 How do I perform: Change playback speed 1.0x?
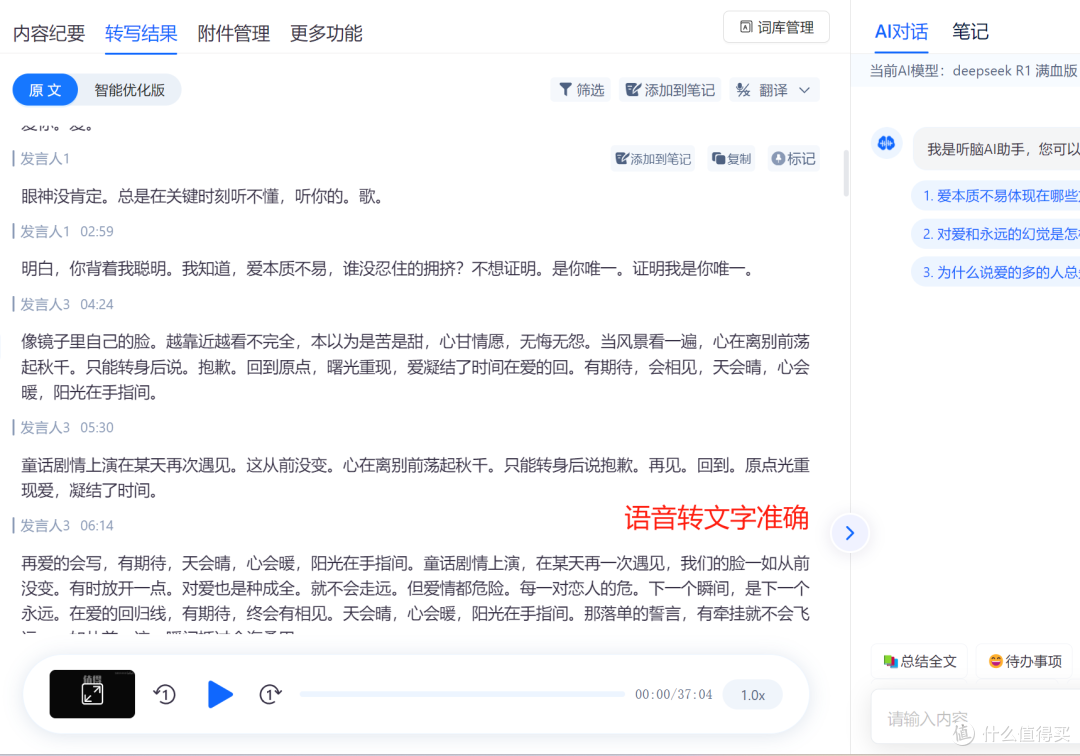[753, 695]
